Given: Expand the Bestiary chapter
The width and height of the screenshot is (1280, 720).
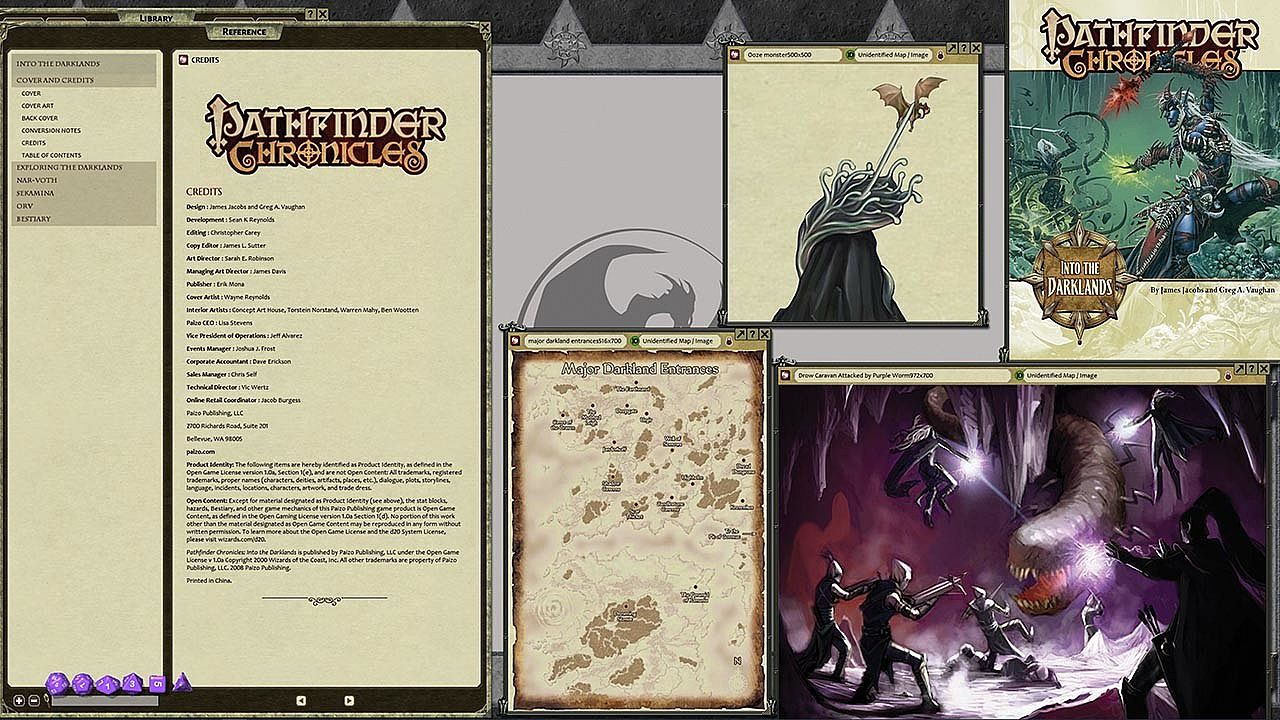Looking at the screenshot, I should coord(85,219).
